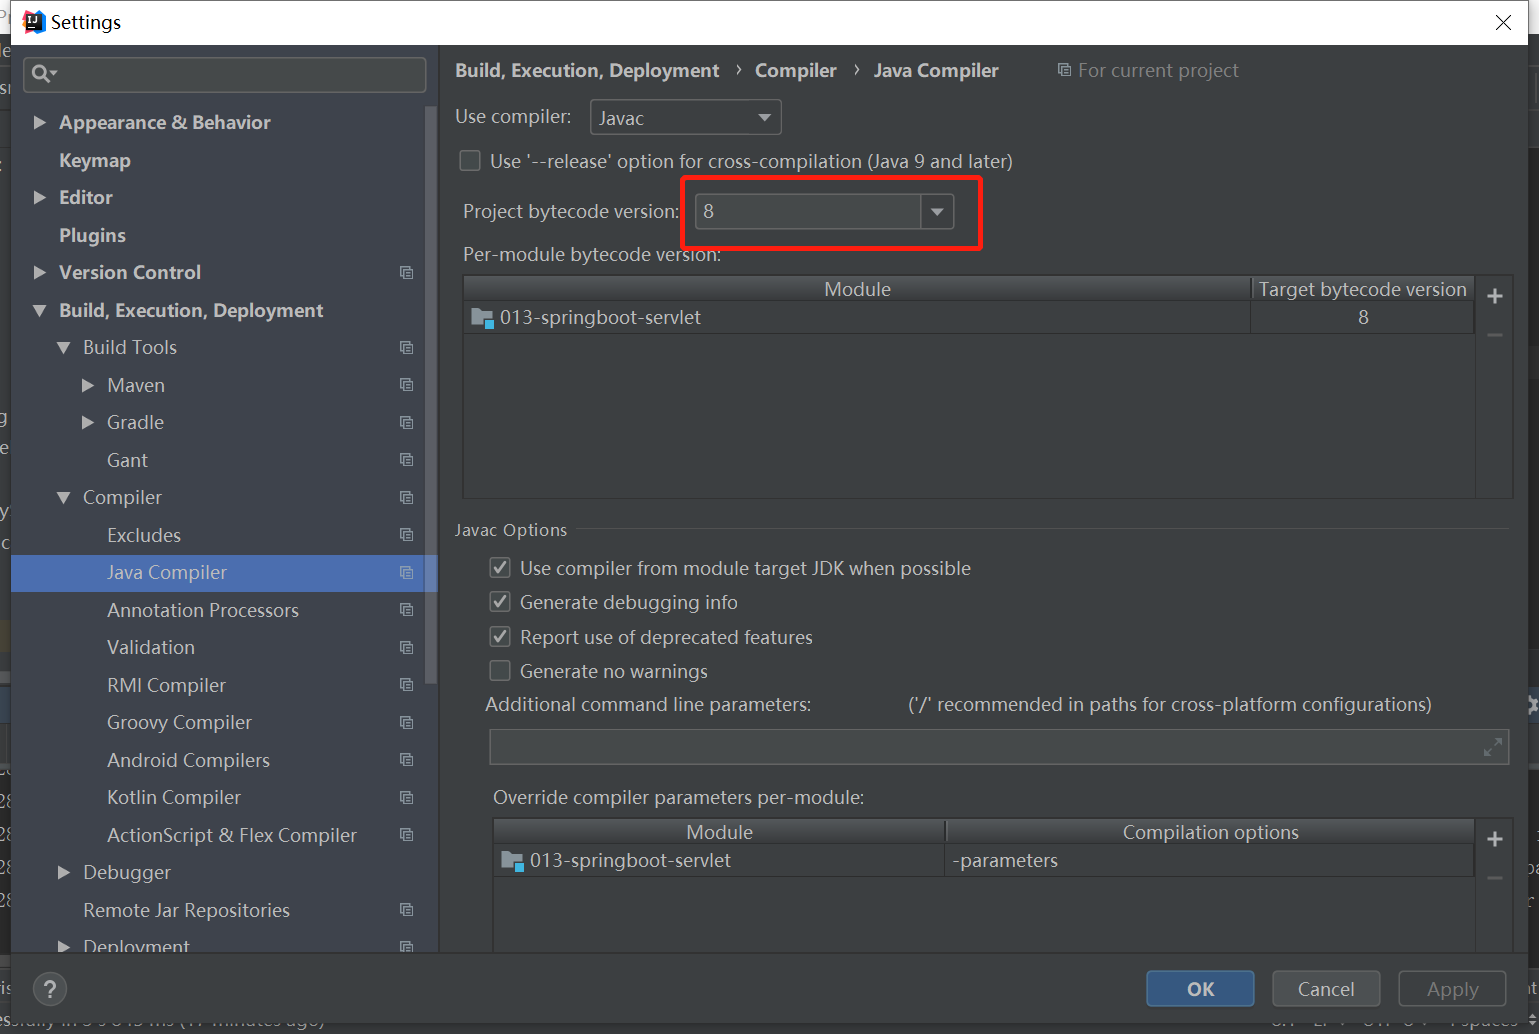Click the plus icon beside Compilation options table
Viewport: 1539px width, 1034px height.
tap(1495, 839)
